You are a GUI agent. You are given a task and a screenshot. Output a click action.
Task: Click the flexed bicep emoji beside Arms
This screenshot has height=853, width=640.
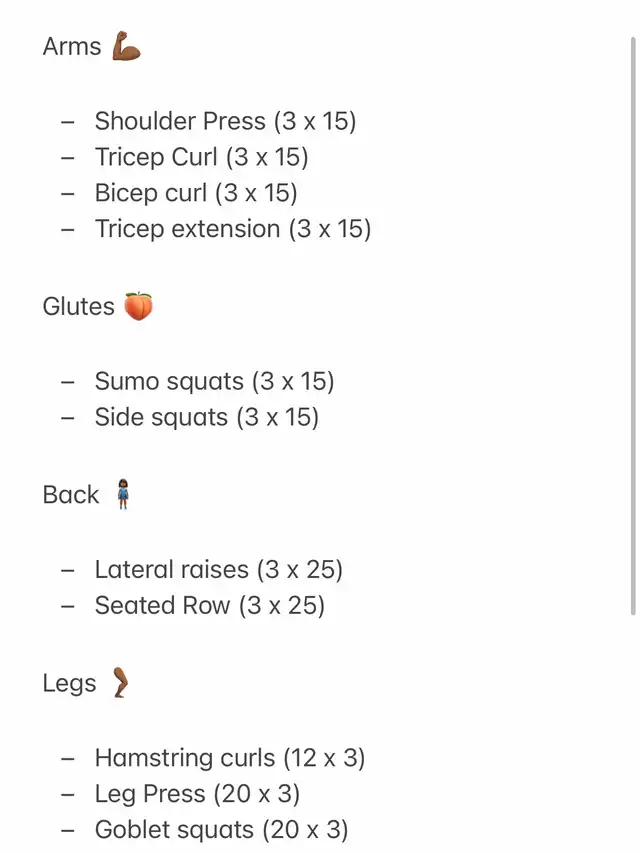point(126,46)
